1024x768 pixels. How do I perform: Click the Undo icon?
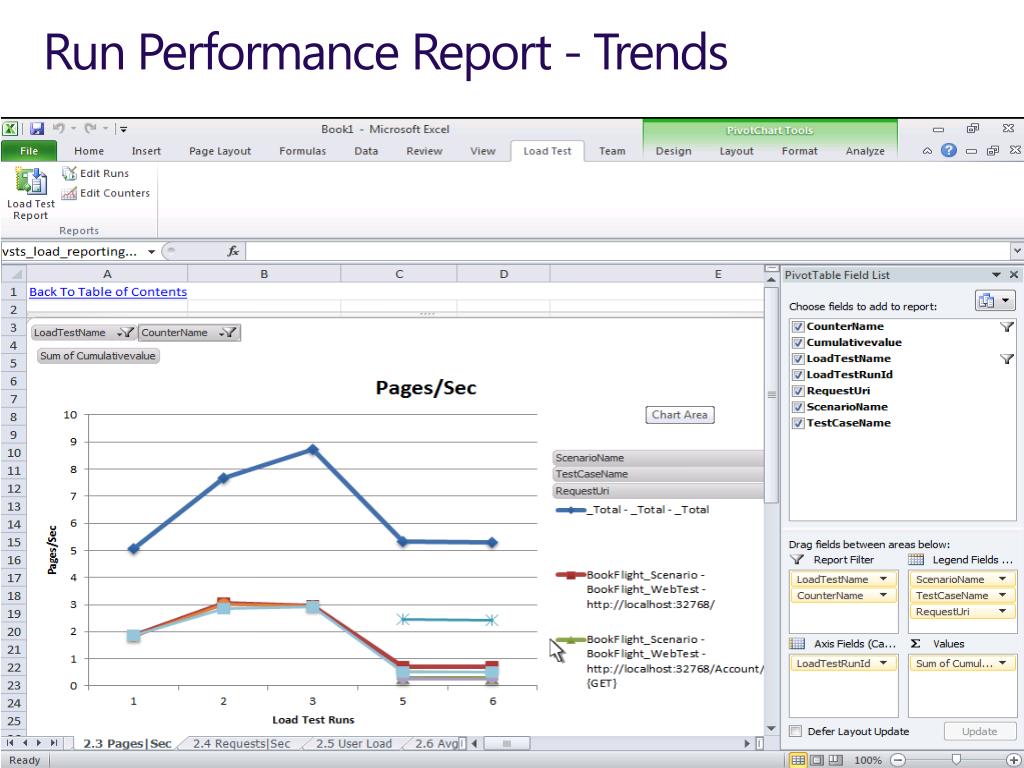click(59, 129)
